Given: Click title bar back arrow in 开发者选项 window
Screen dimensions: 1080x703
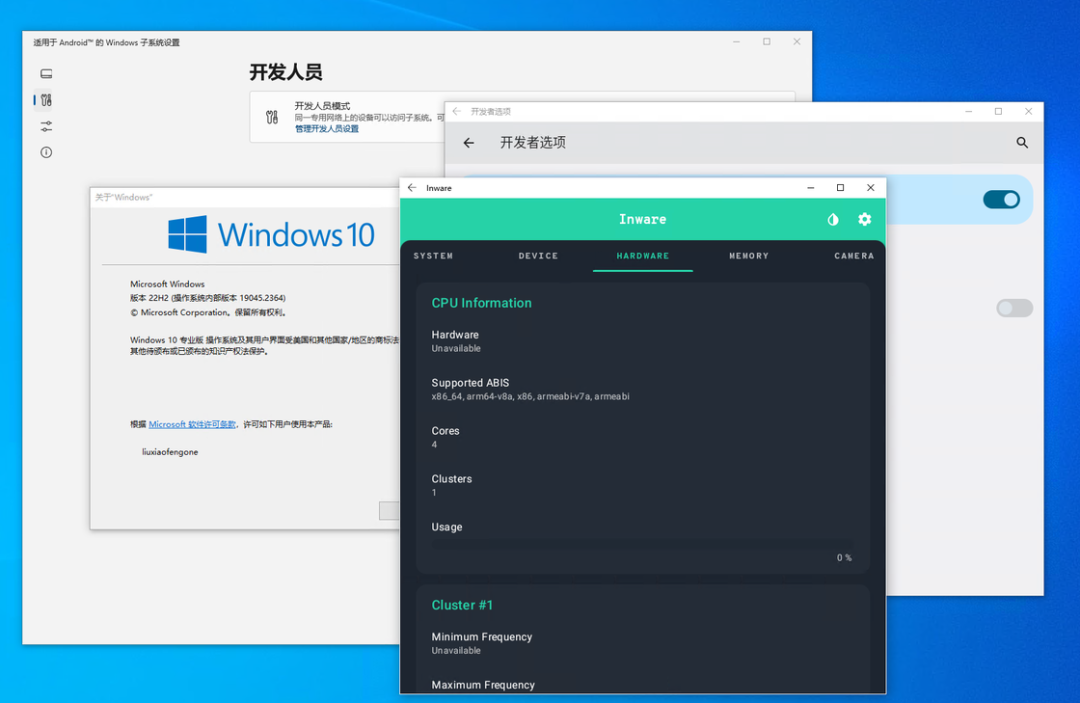Looking at the screenshot, I should coord(457,111).
